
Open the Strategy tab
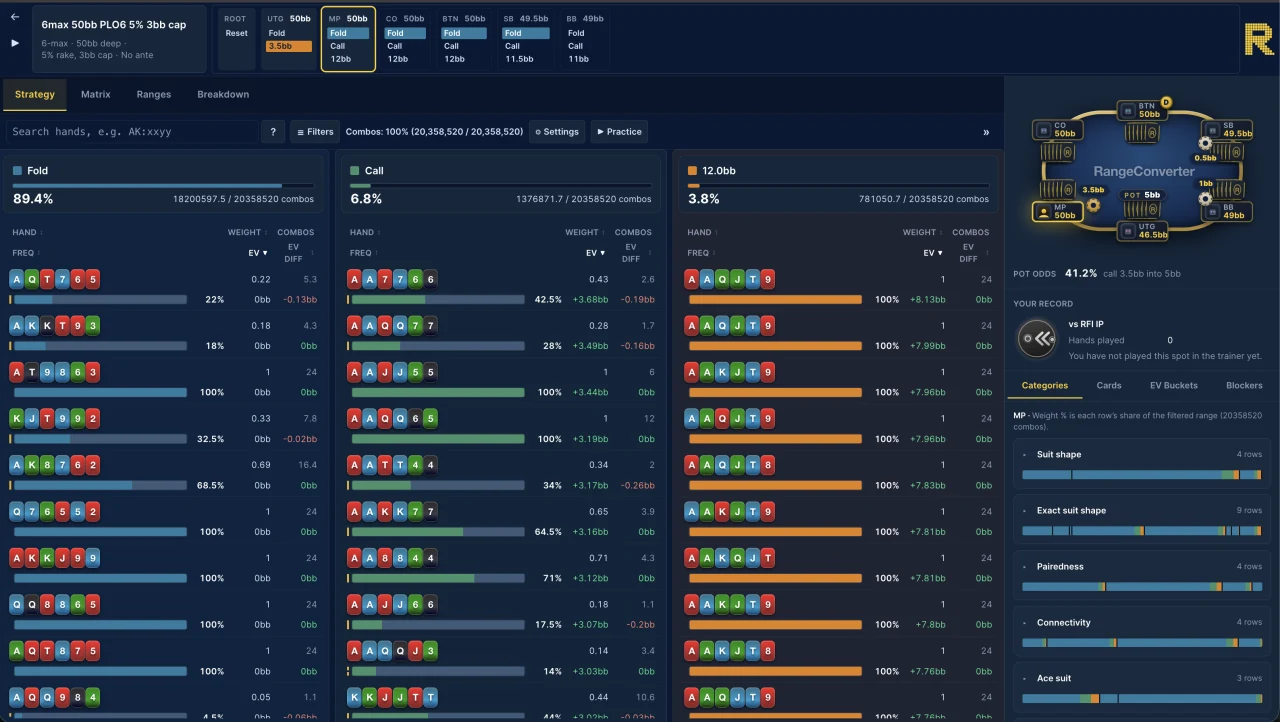pos(35,95)
